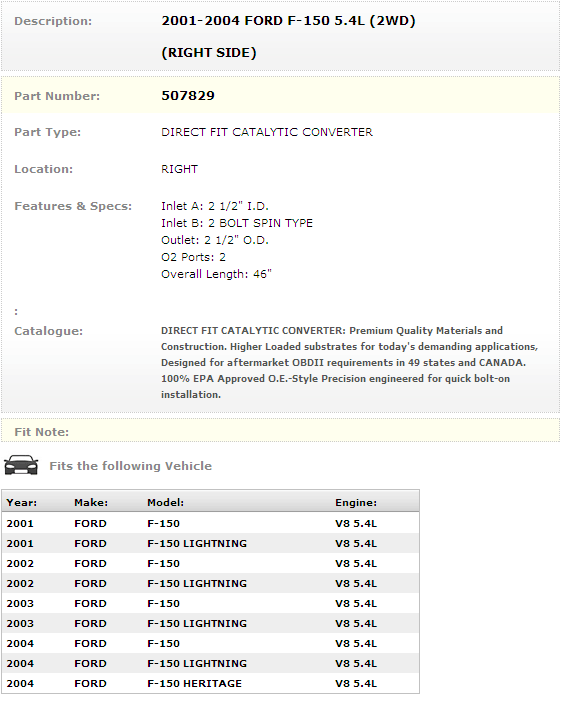
Task: Click the Fit Note label
Action: click(x=42, y=432)
